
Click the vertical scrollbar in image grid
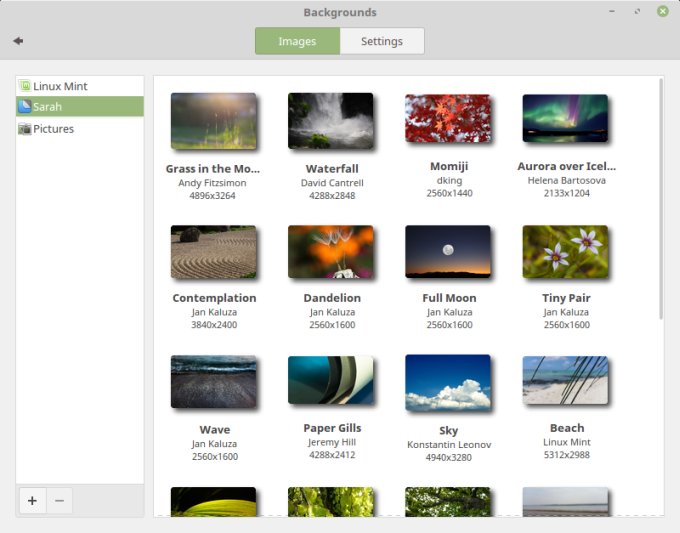(x=661, y=200)
